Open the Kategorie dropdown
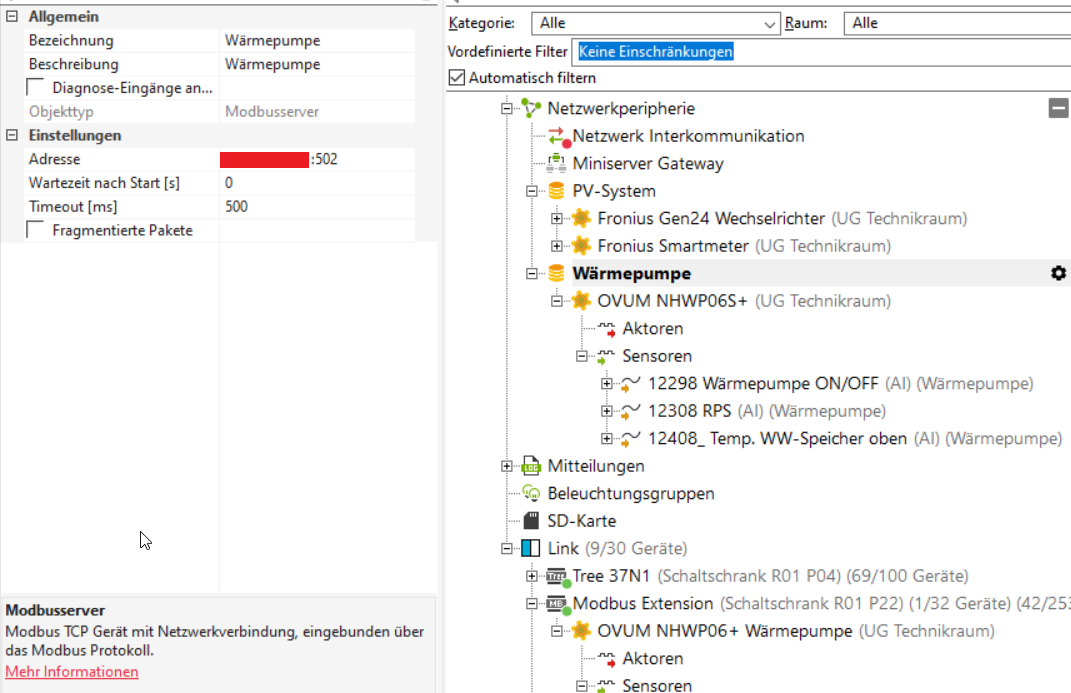Image resolution: width=1071 pixels, height=693 pixels. tap(770, 23)
